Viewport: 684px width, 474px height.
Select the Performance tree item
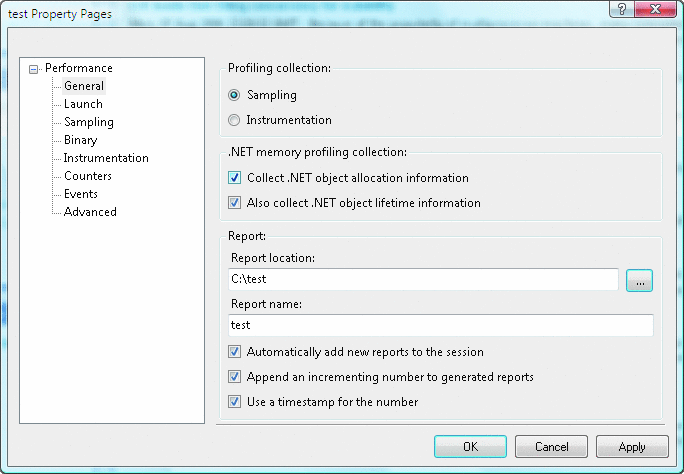pyautogui.click(x=79, y=68)
